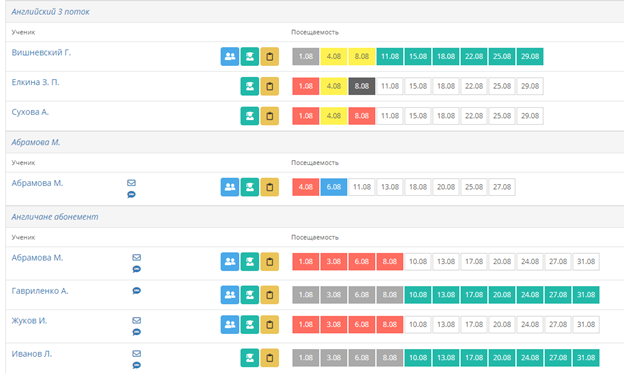Click red 1.08 cell in Елкина З. П. row

coord(306,86)
